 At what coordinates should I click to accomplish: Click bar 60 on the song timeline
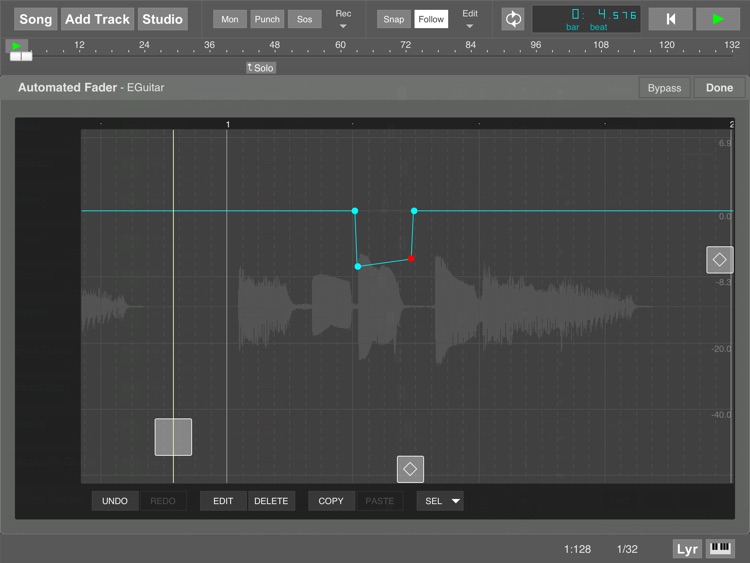coord(340,45)
